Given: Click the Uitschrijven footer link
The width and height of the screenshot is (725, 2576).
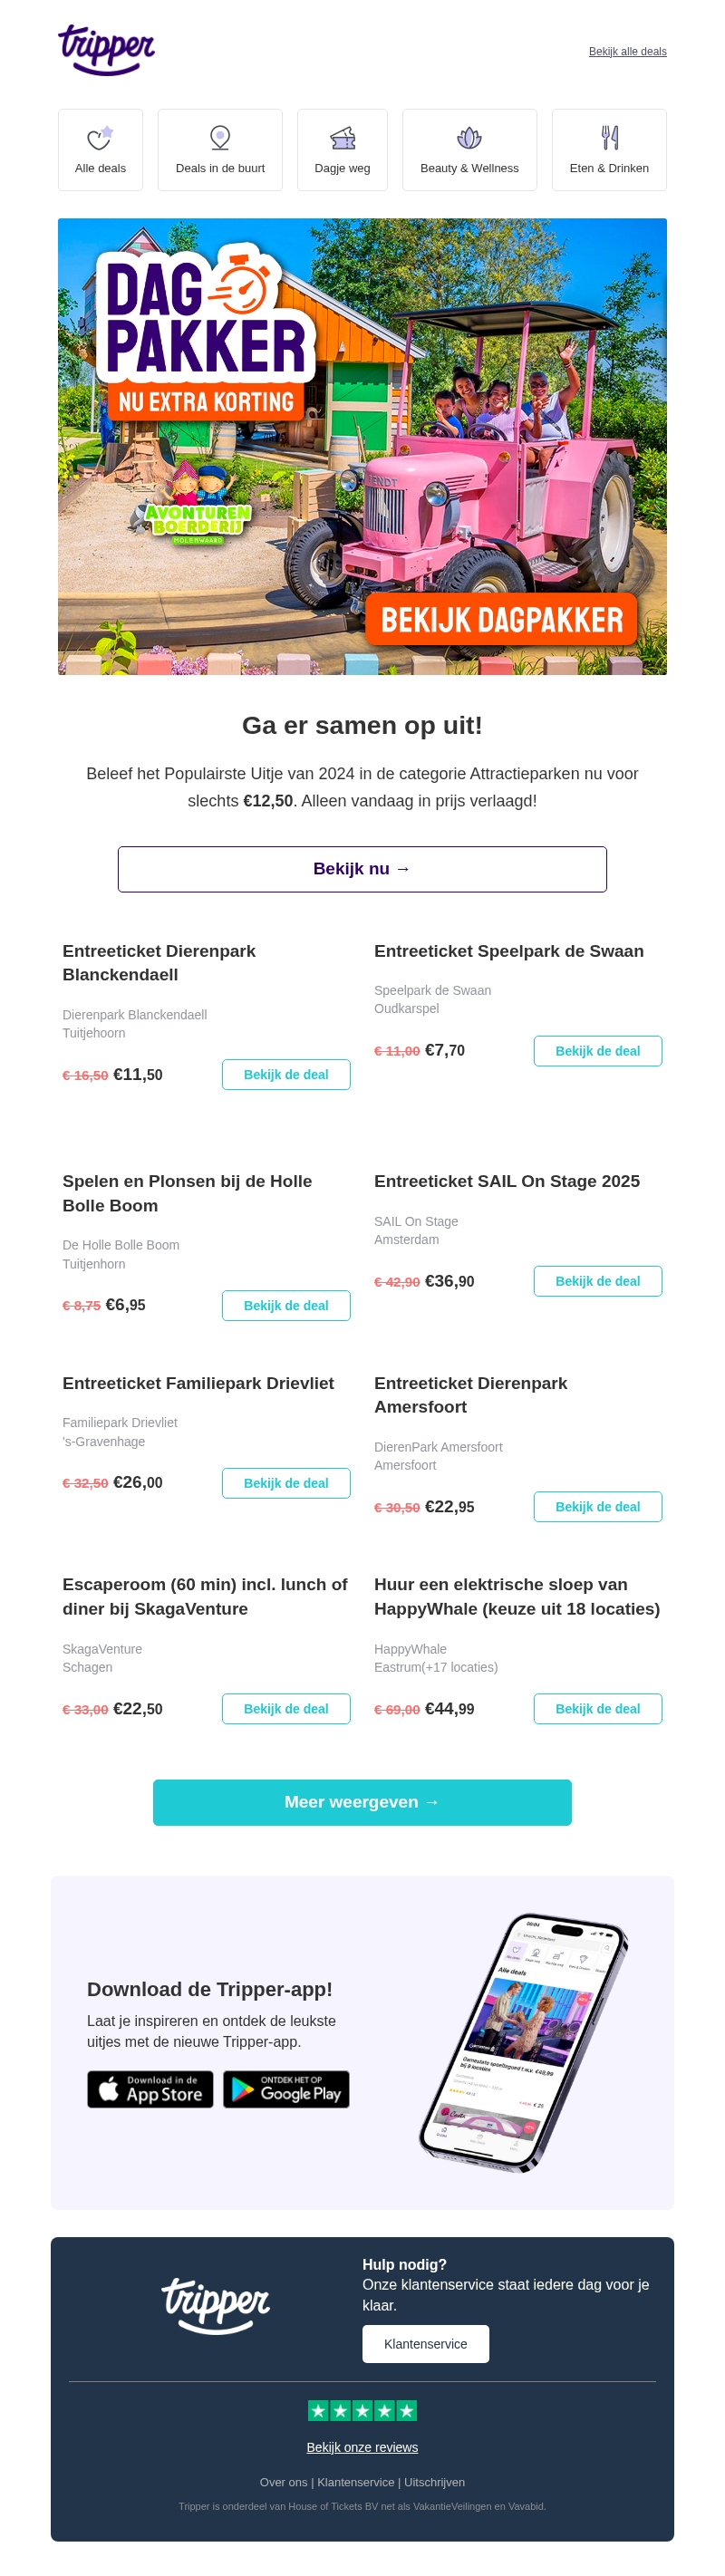Looking at the screenshot, I should coord(434,2482).
